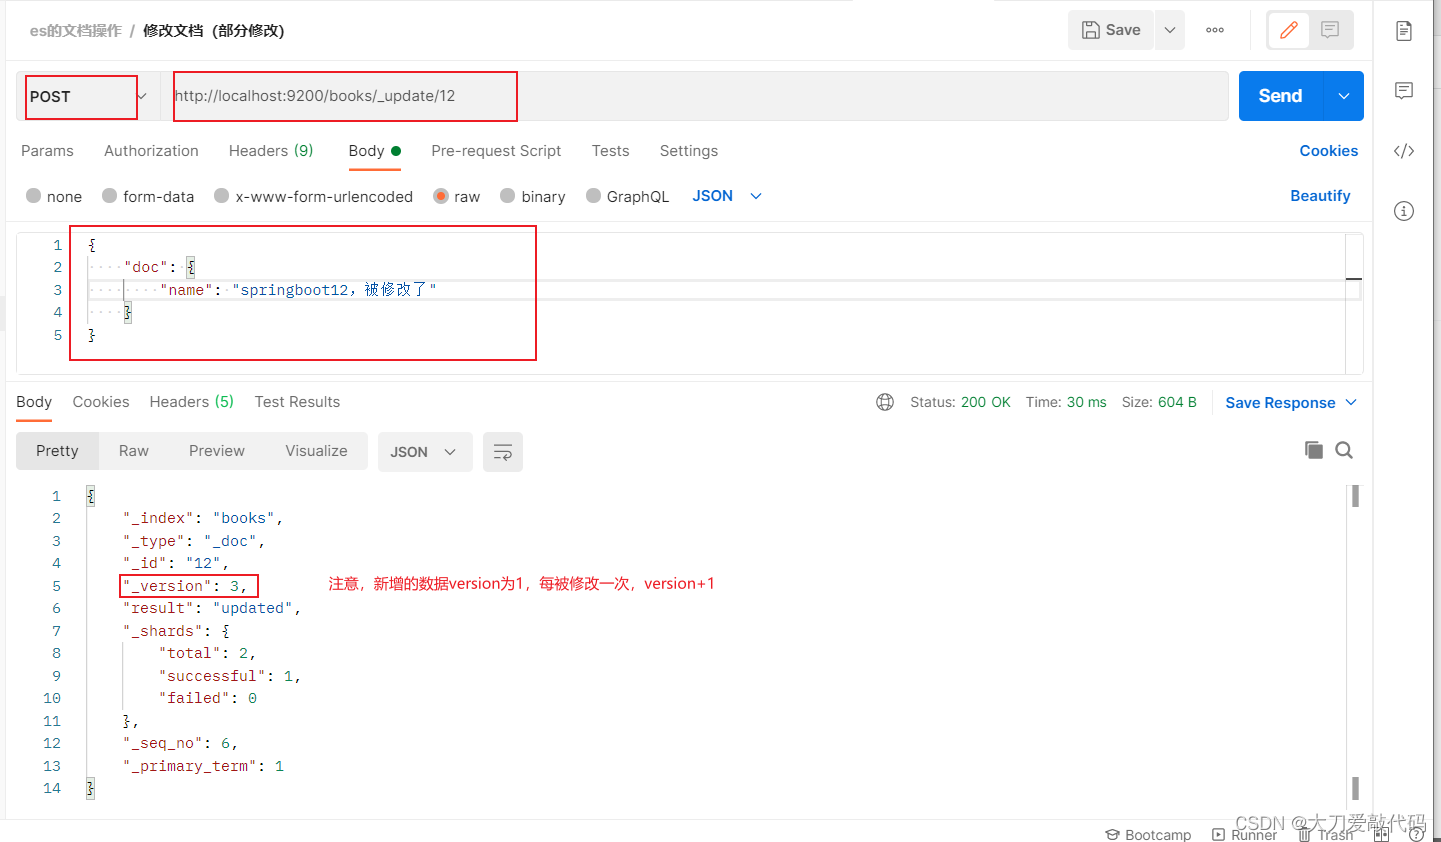Open the response Cookies tab
This screenshot has width=1441, height=842.
tap(101, 402)
